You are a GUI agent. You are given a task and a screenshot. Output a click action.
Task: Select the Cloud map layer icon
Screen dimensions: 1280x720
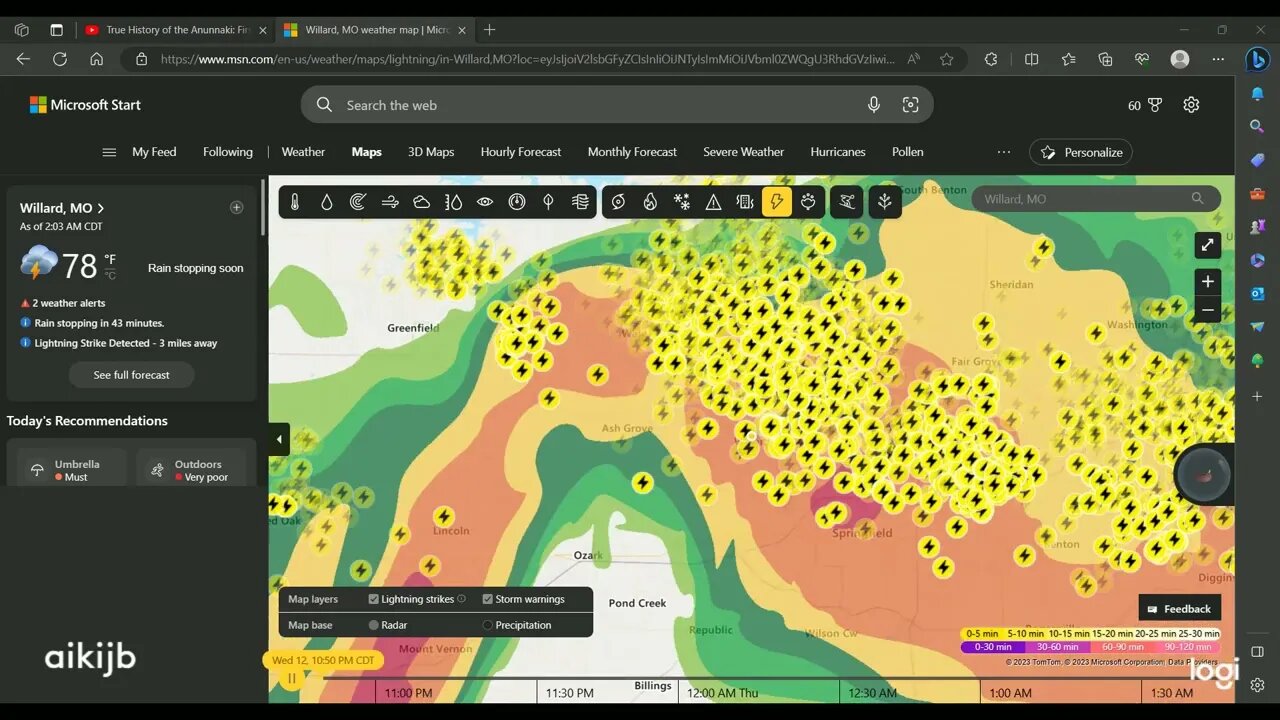click(422, 202)
